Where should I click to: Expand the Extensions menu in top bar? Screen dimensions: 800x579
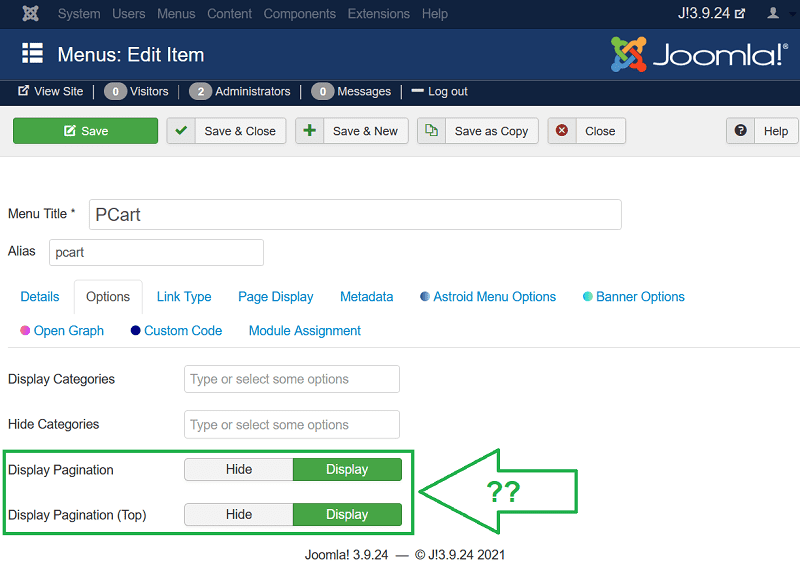[378, 14]
